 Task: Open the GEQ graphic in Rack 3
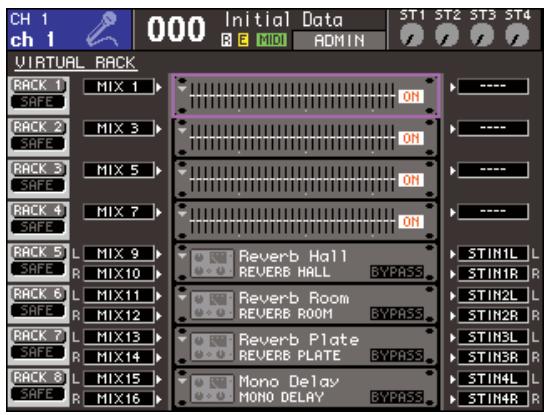(292, 179)
